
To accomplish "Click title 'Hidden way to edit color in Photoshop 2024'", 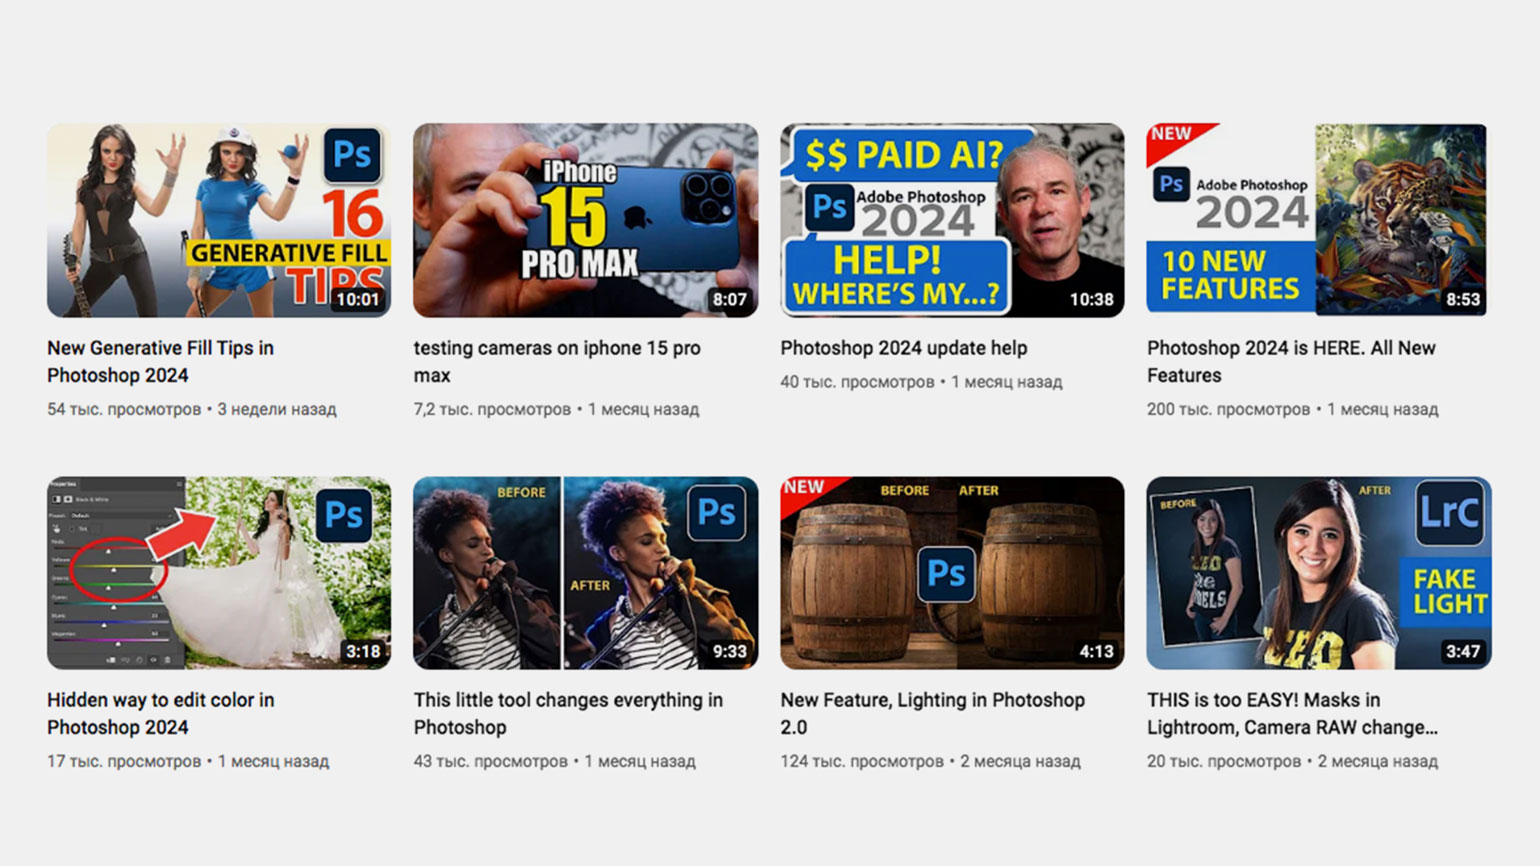I will coord(160,713).
